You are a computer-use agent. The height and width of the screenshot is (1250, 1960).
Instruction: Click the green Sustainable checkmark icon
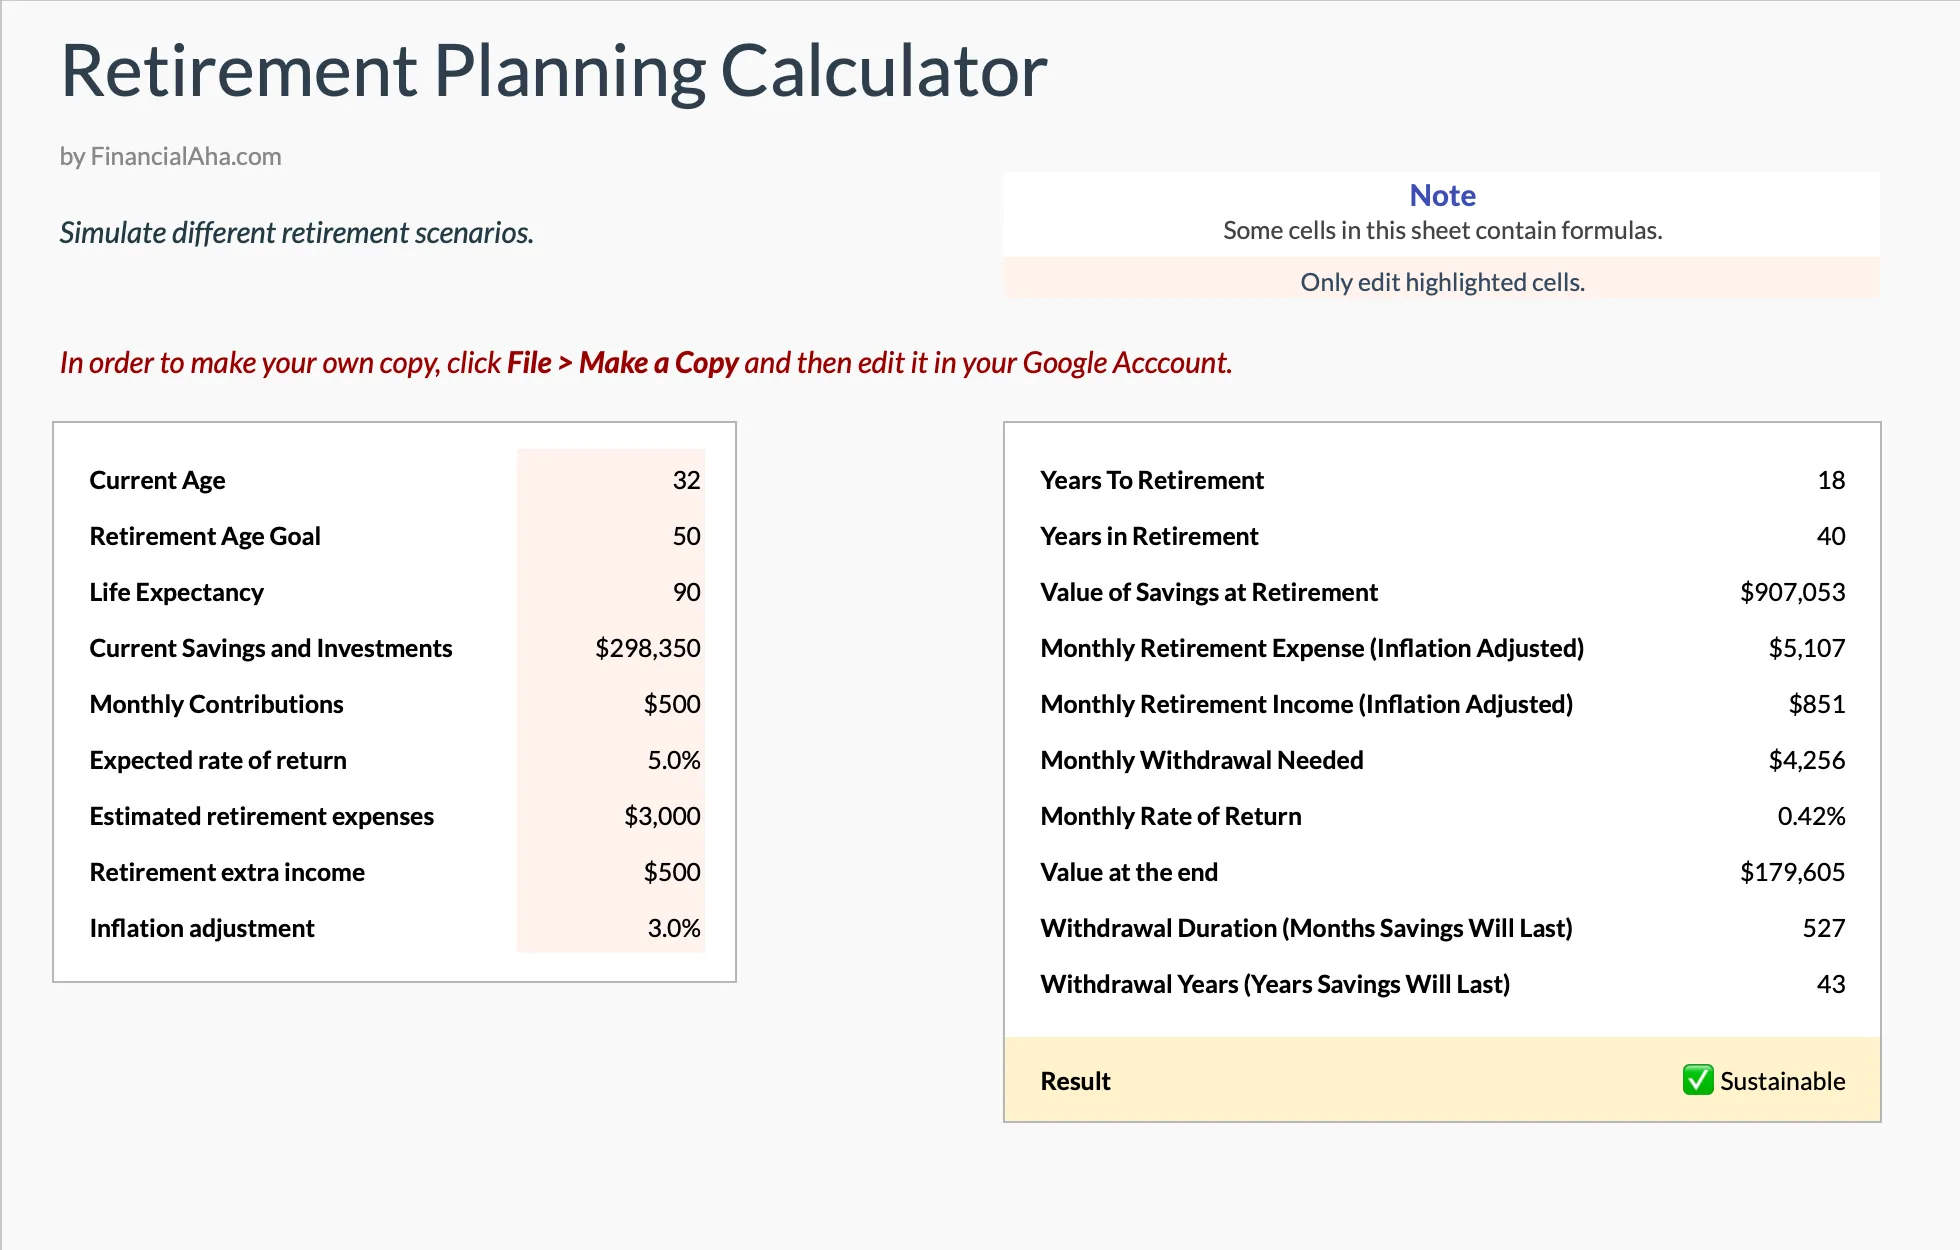coord(1697,1080)
